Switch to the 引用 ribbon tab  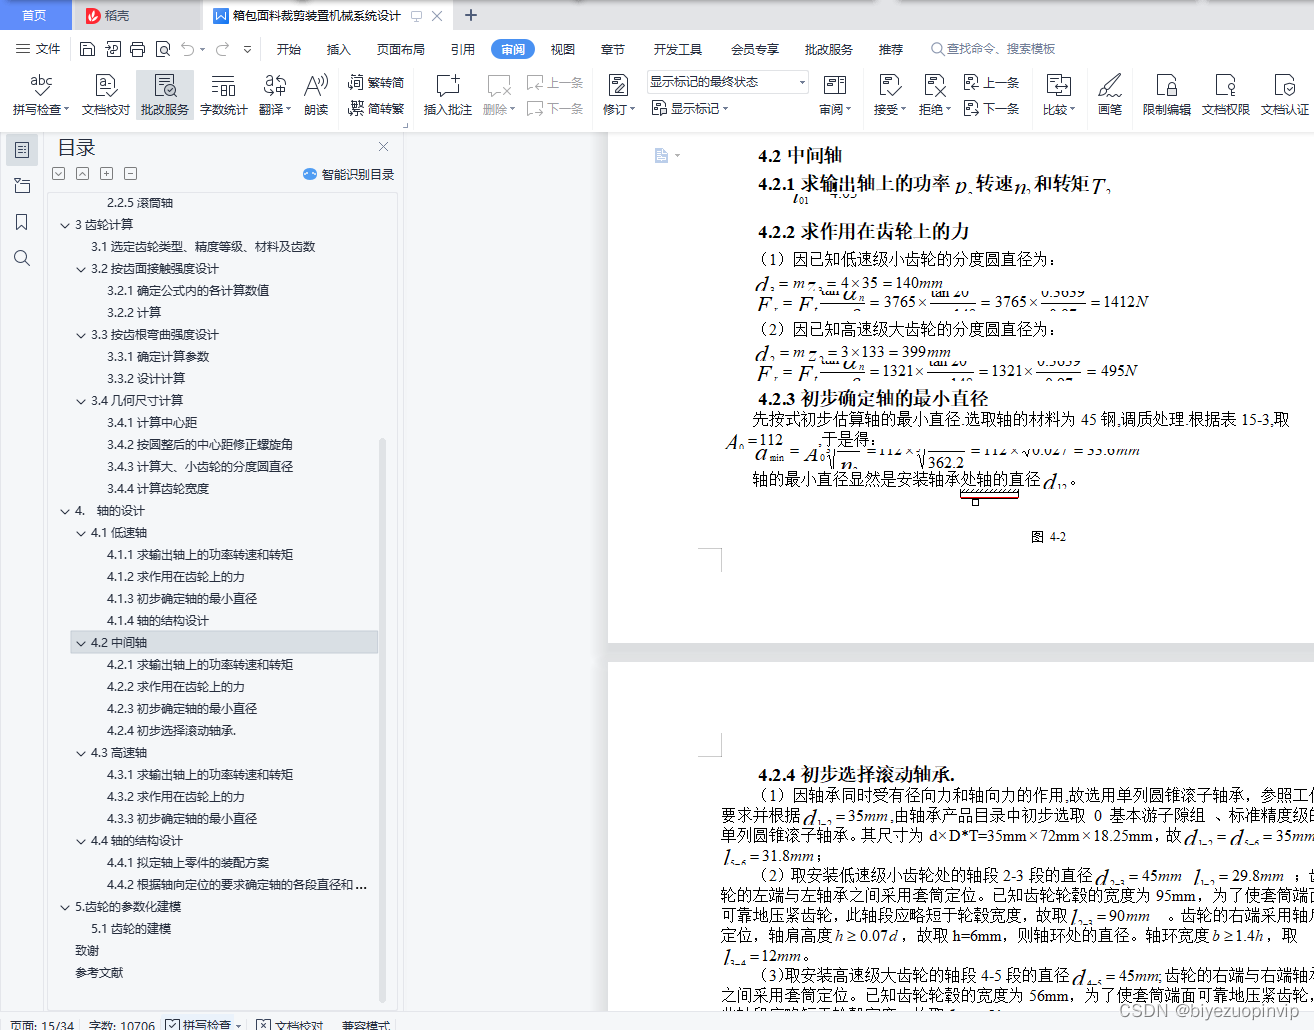(x=463, y=49)
